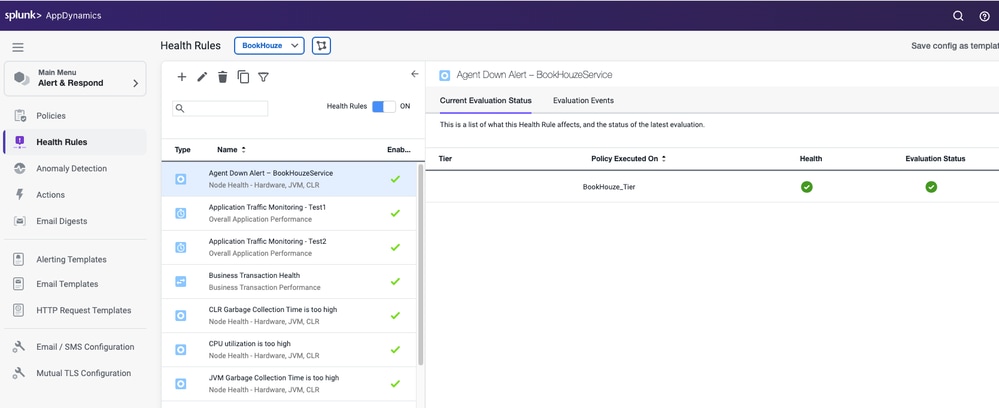
Task: Turn off the Health Rules switch
Action: click(384, 106)
